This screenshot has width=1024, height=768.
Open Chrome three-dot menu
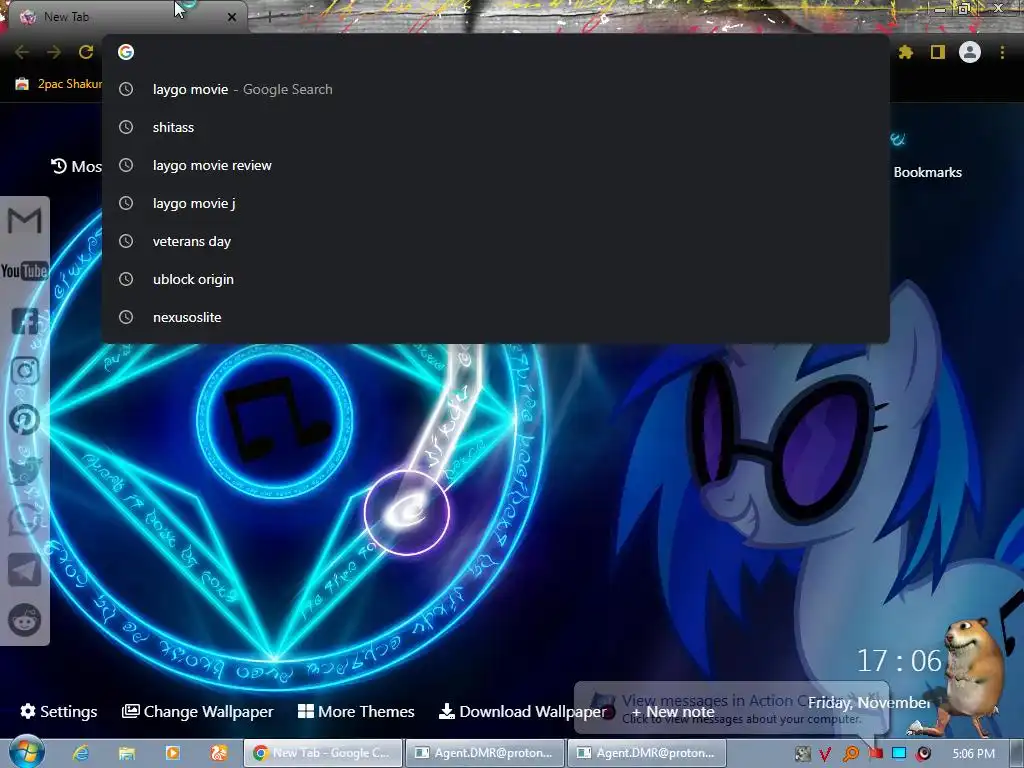[1002, 52]
